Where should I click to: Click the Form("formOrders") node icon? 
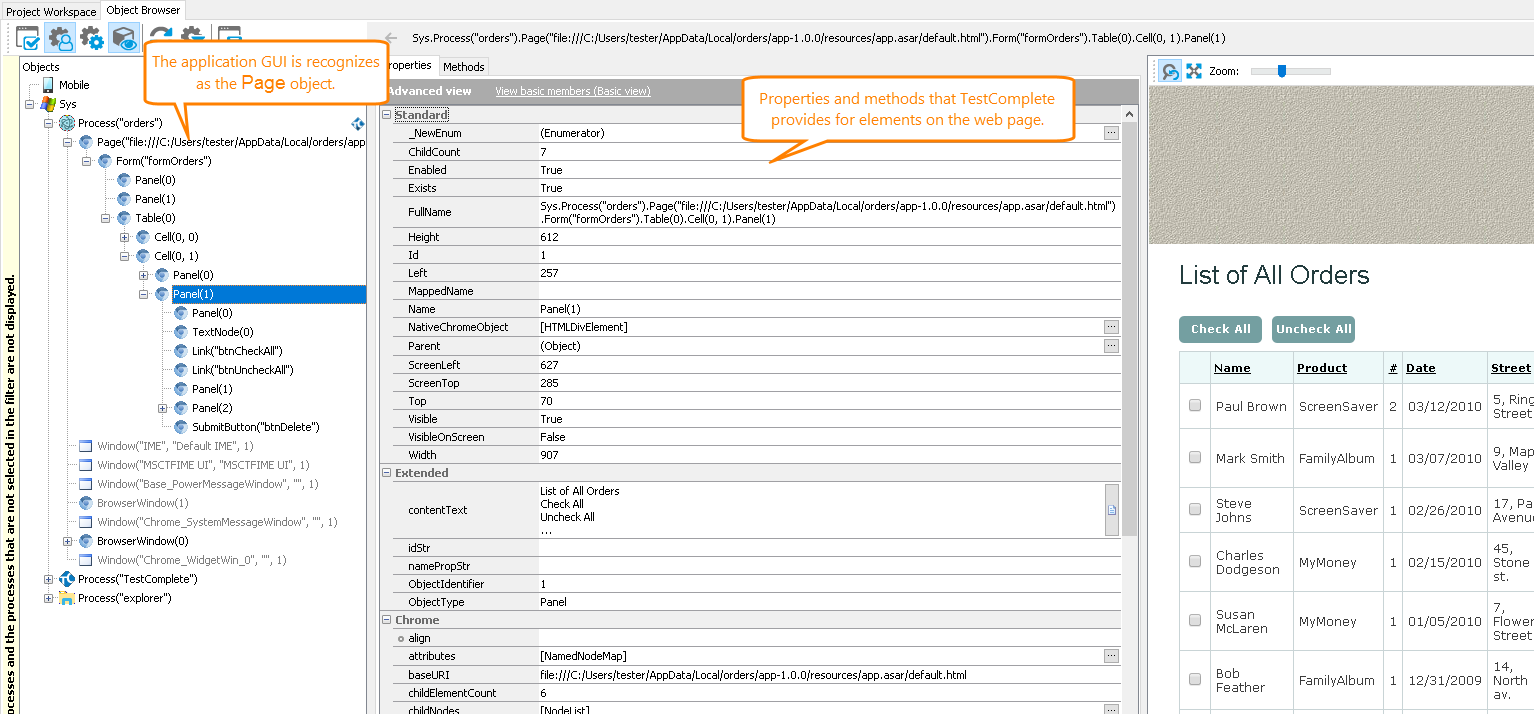click(x=105, y=161)
